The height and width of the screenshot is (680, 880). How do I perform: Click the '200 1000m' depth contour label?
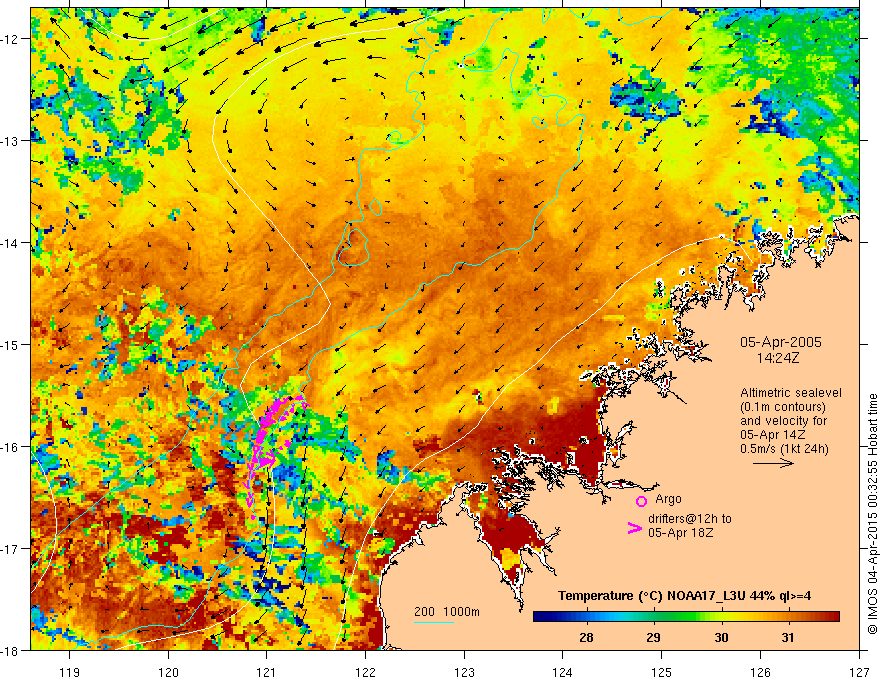(447, 612)
